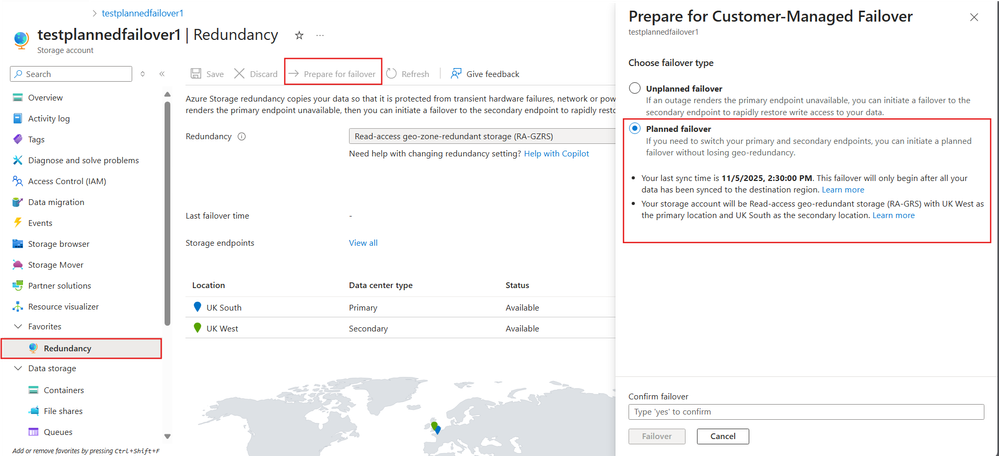This screenshot has height=456, width=999.
Task: Open the Redundancy type dropdown
Action: (x=482, y=137)
